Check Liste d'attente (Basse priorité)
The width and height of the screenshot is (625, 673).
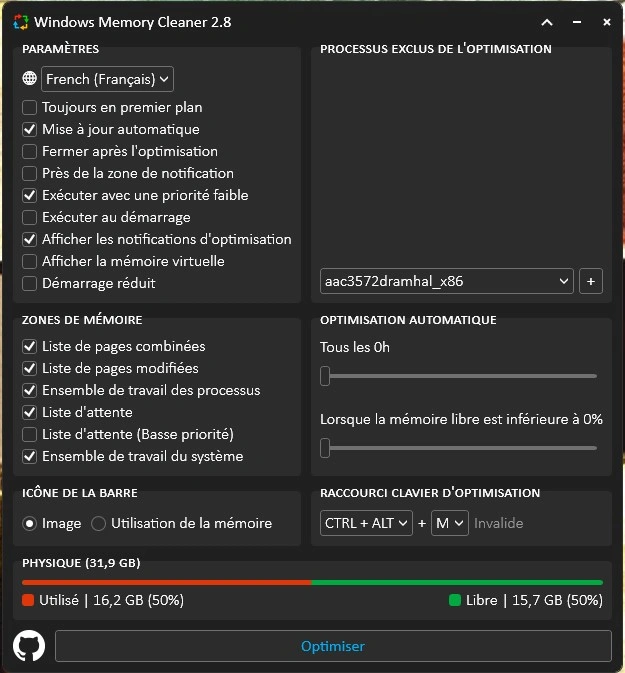click(x=30, y=434)
